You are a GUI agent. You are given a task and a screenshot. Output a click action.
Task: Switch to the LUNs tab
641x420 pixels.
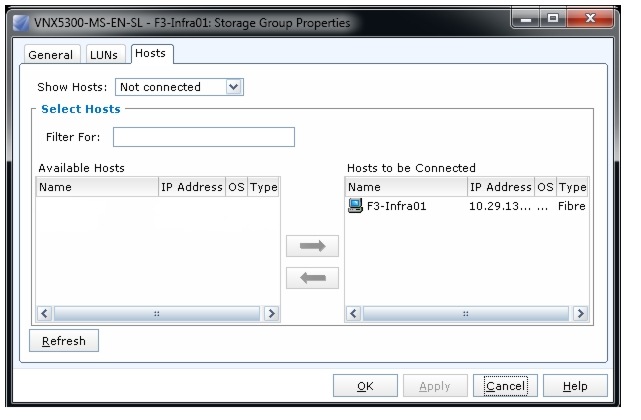pyautogui.click(x=104, y=55)
